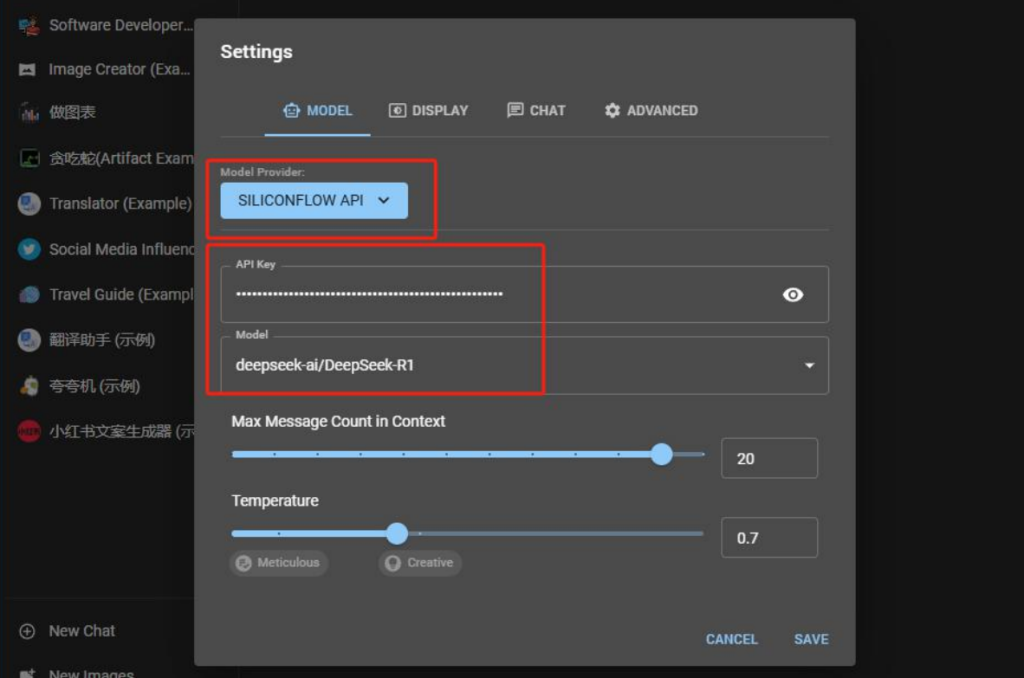
Task: Click the New Chat plus icon
Action: tap(27, 631)
